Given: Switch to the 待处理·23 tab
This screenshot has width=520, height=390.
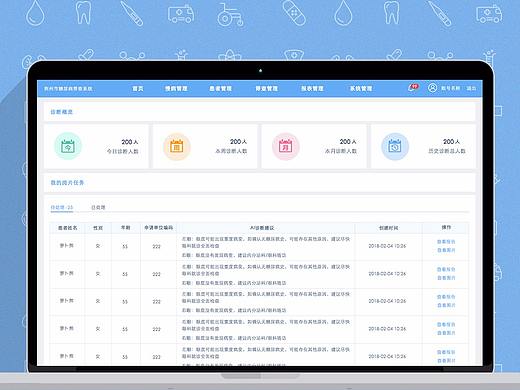Looking at the screenshot, I should pyautogui.click(x=62, y=207).
